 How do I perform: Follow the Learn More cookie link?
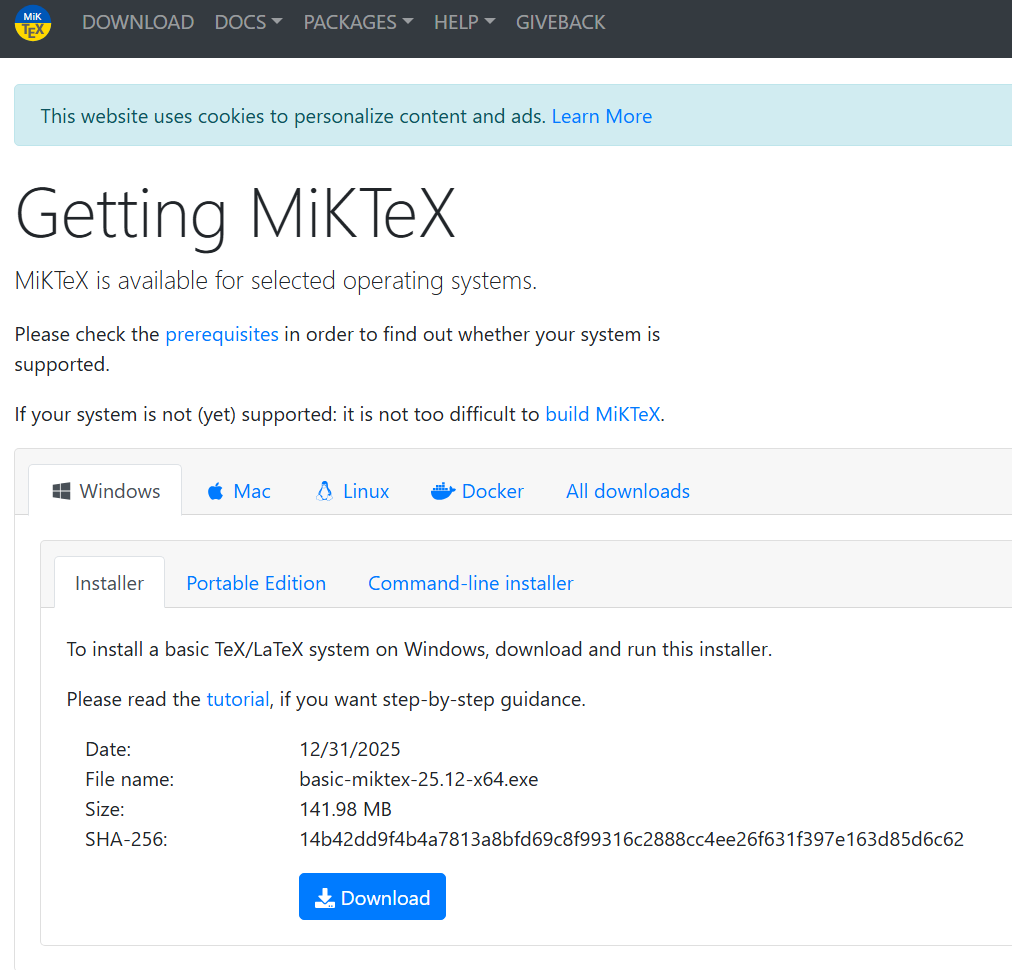602,116
